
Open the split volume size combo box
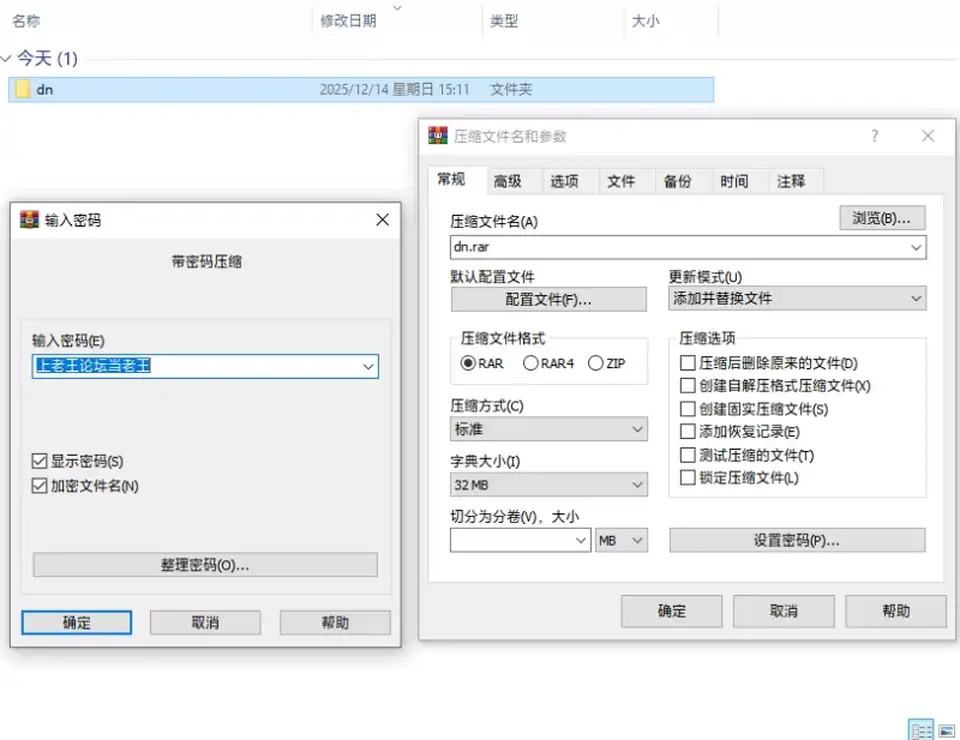coord(520,540)
